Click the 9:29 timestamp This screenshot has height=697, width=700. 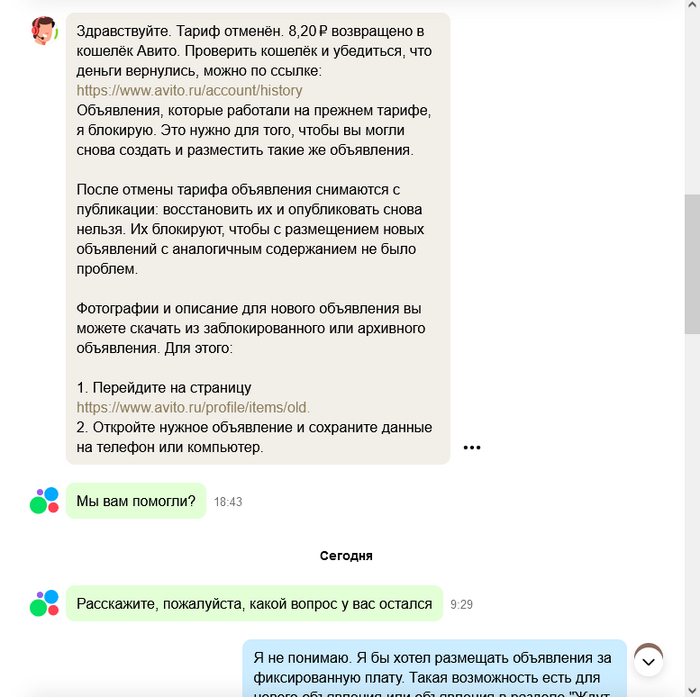461,605
